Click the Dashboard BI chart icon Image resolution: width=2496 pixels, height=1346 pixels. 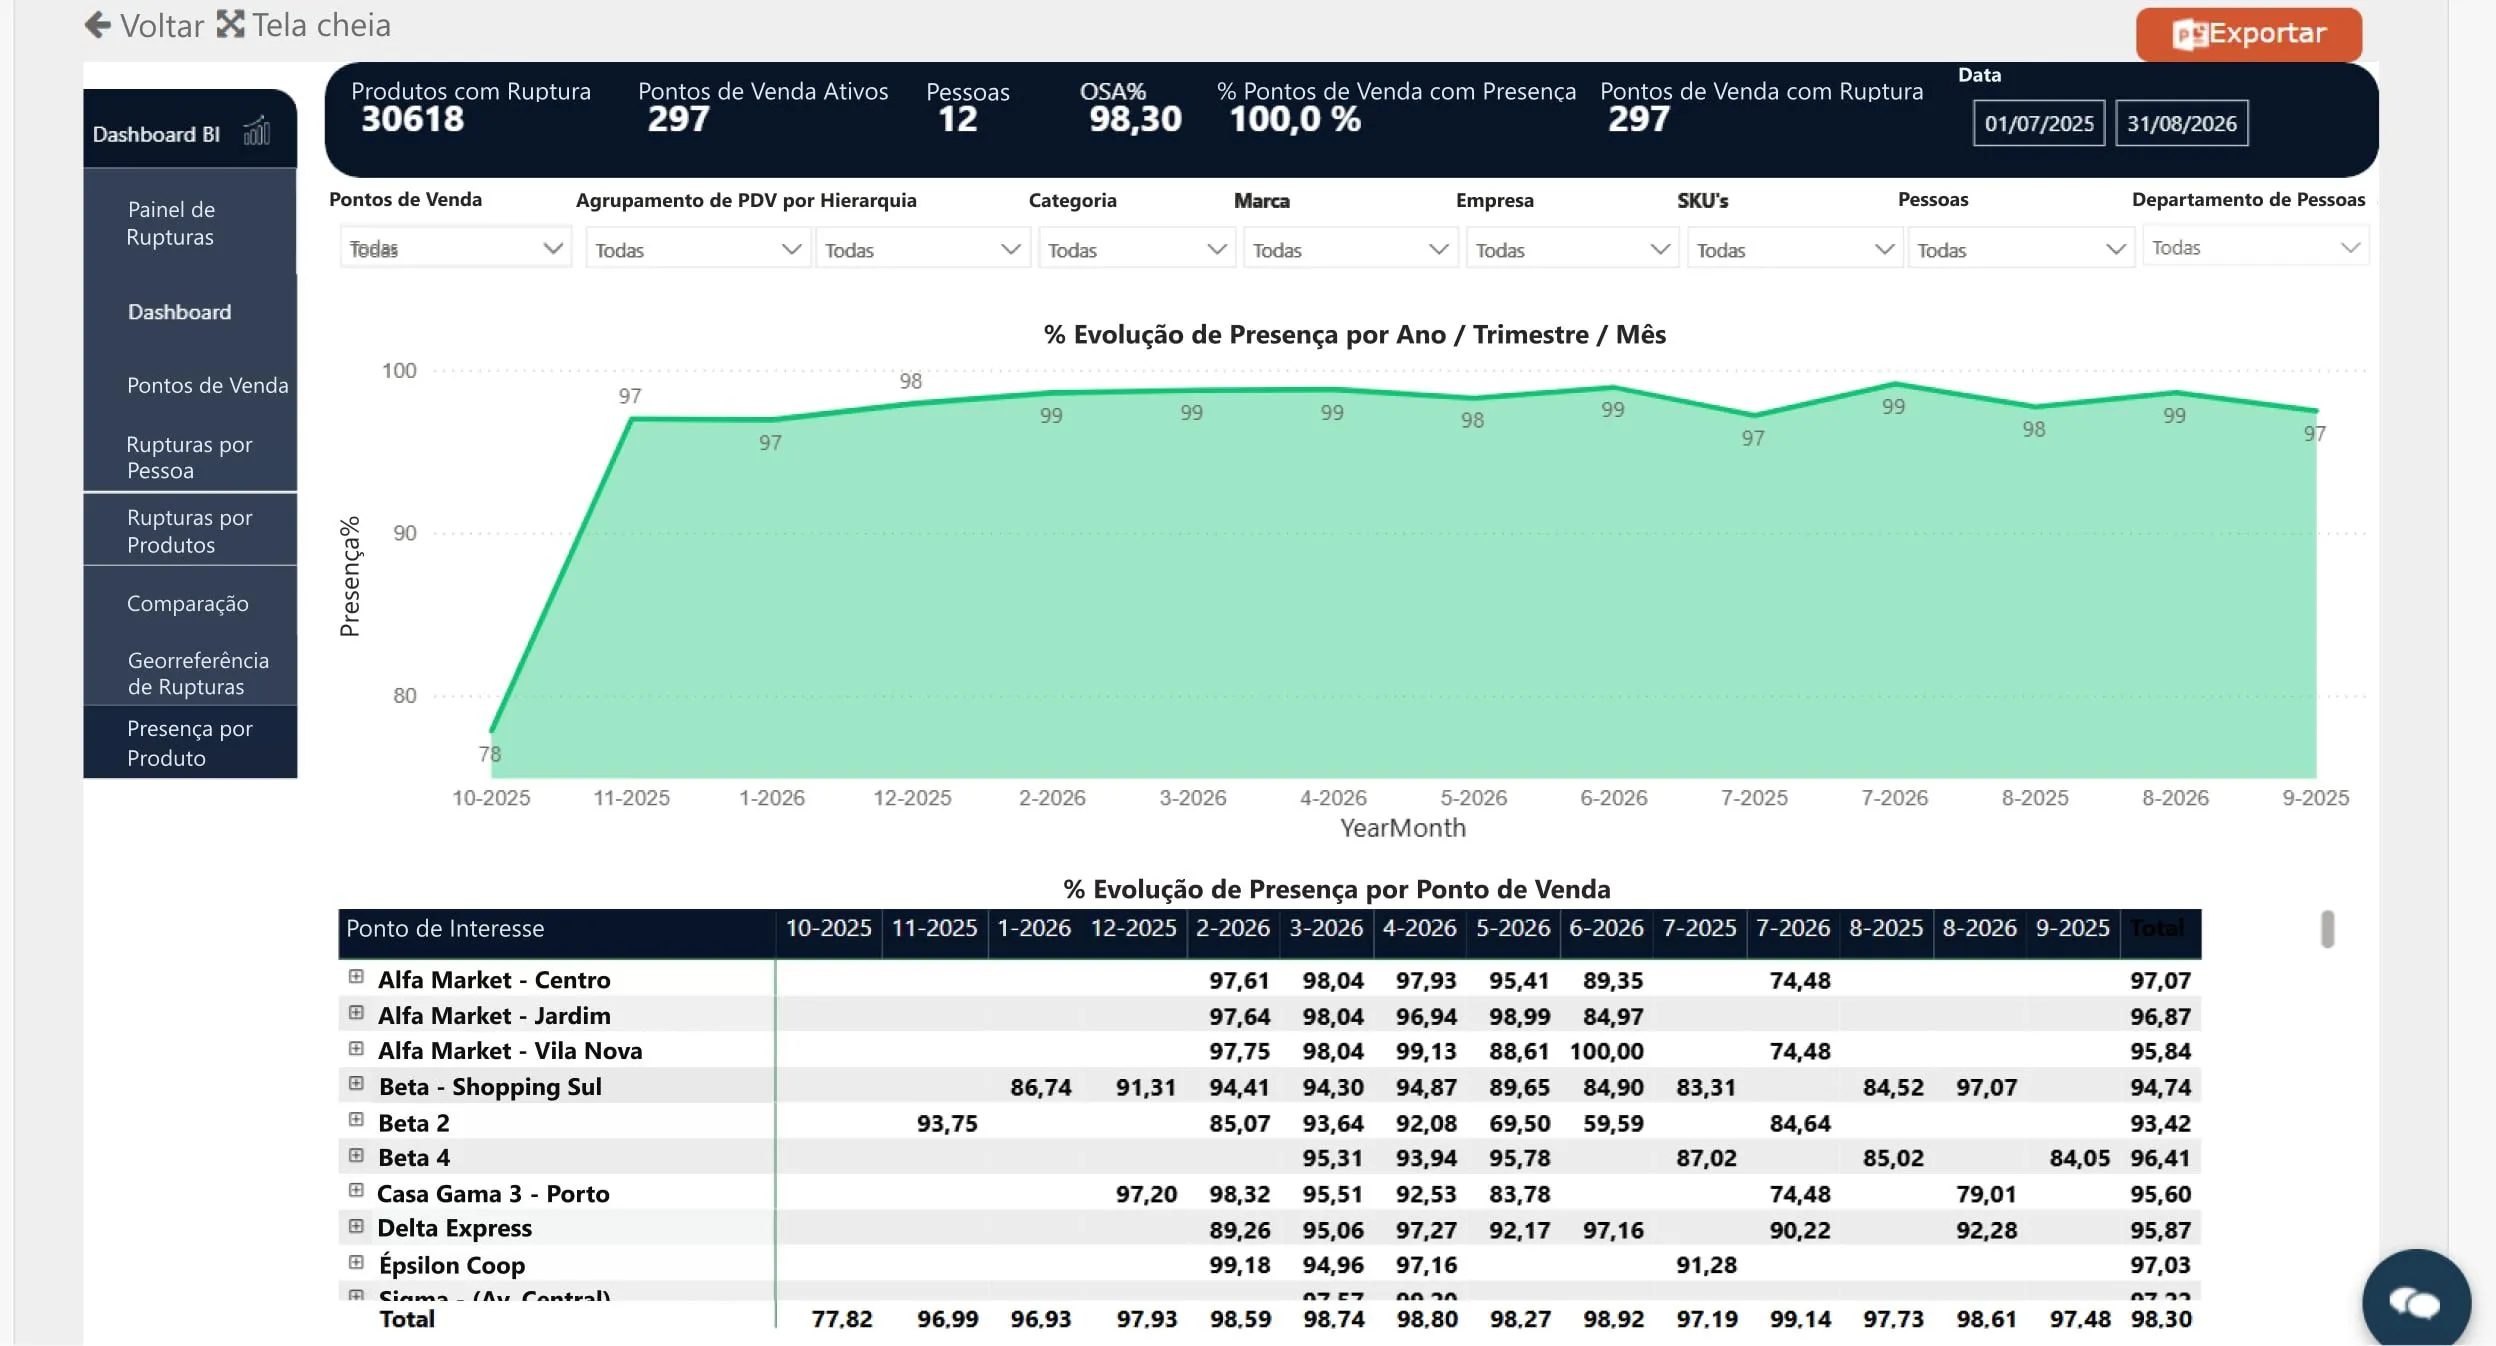pos(257,131)
